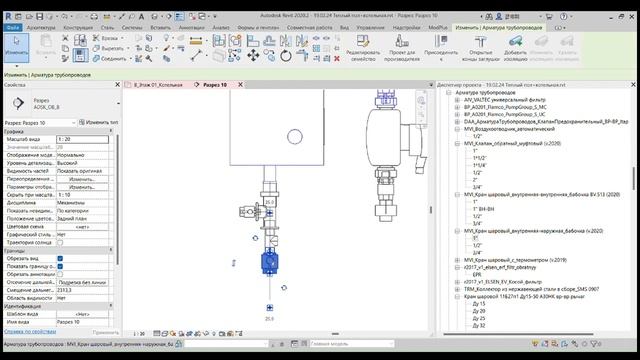Image resolution: width=640 pixels, height=360 pixels.
Task: Click the Cut clipboard scissors icon
Action: [65, 38]
